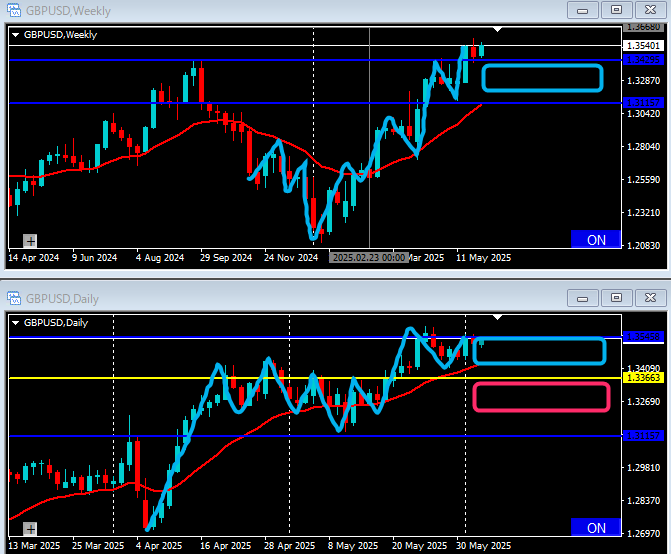Select the 1.31157 price label in Daily chart

(643, 435)
